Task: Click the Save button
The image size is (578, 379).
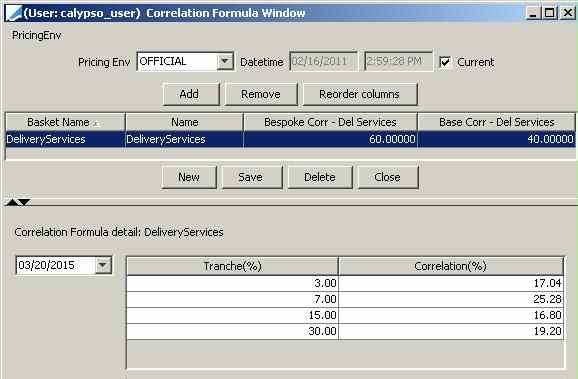Action: [252, 177]
